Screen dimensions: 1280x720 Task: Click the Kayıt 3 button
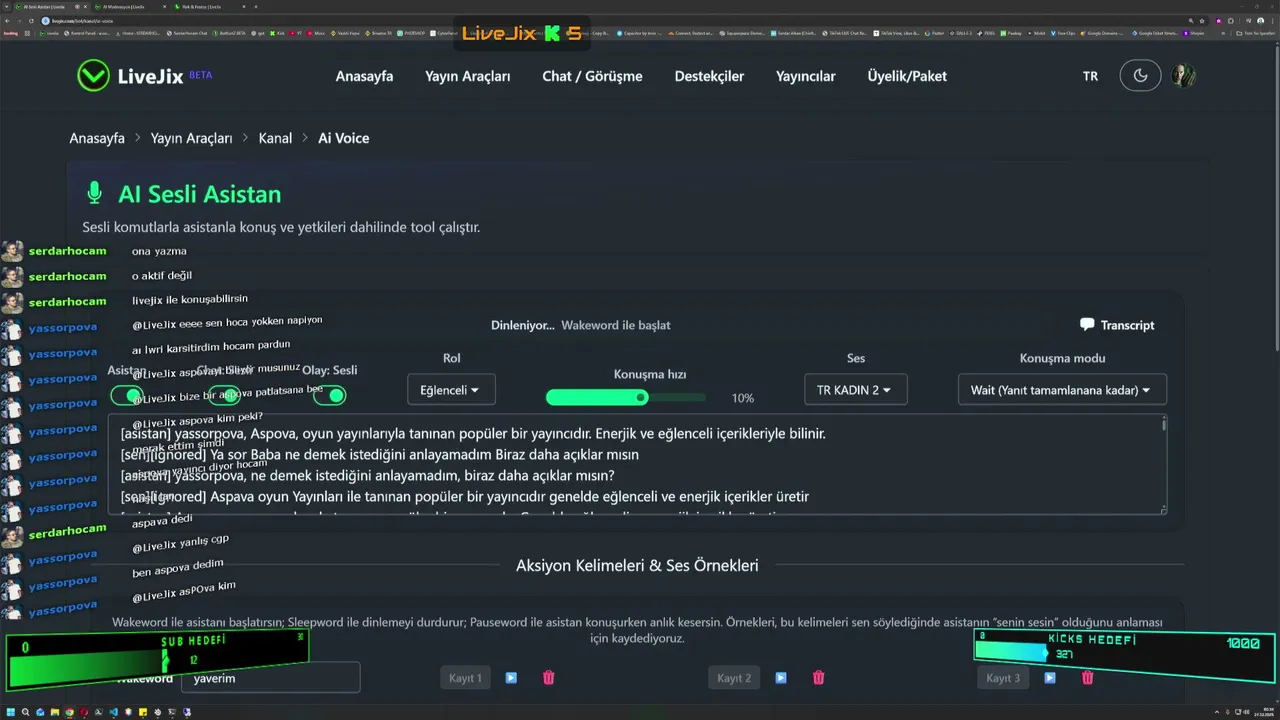click(1003, 678)
